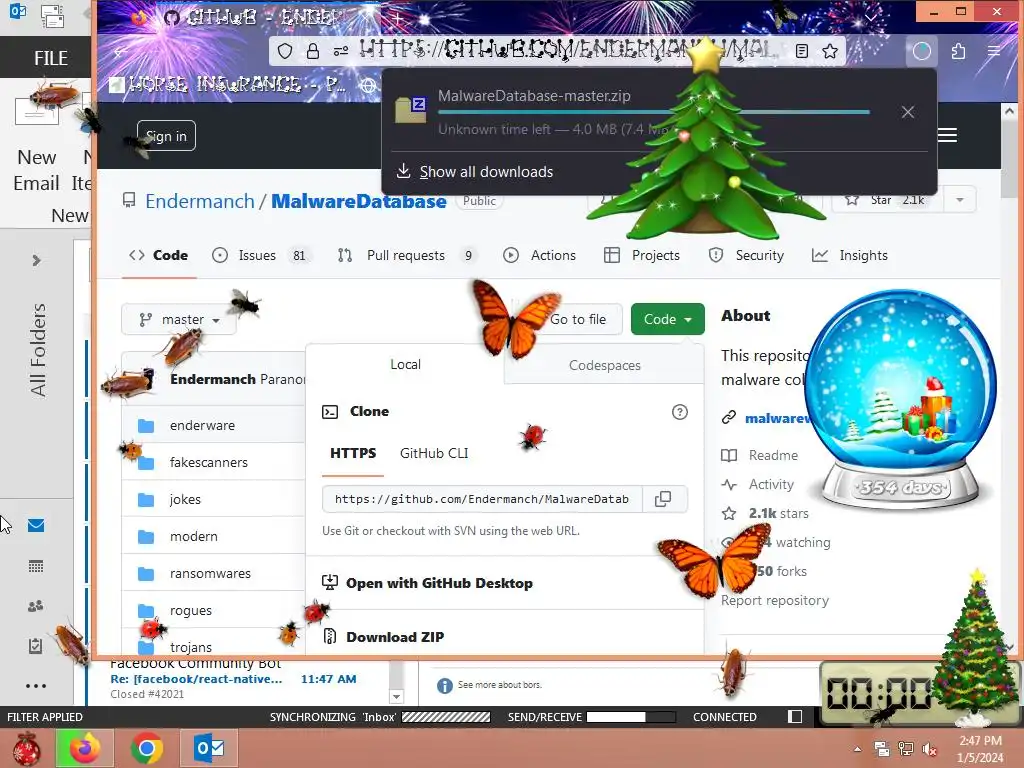Select the Local tab in clone popup
The image size is (1024, 768).
[x=405, y=364]
